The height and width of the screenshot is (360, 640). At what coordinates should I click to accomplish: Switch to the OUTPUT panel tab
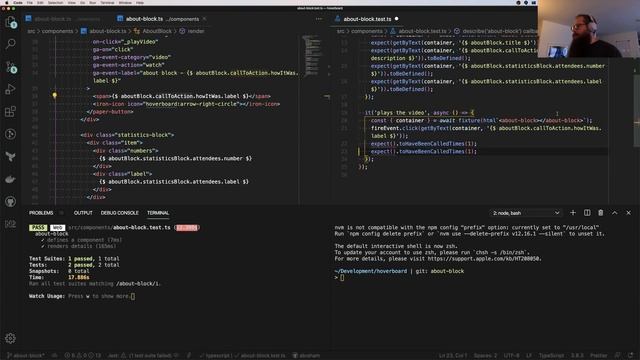point(83,213)
